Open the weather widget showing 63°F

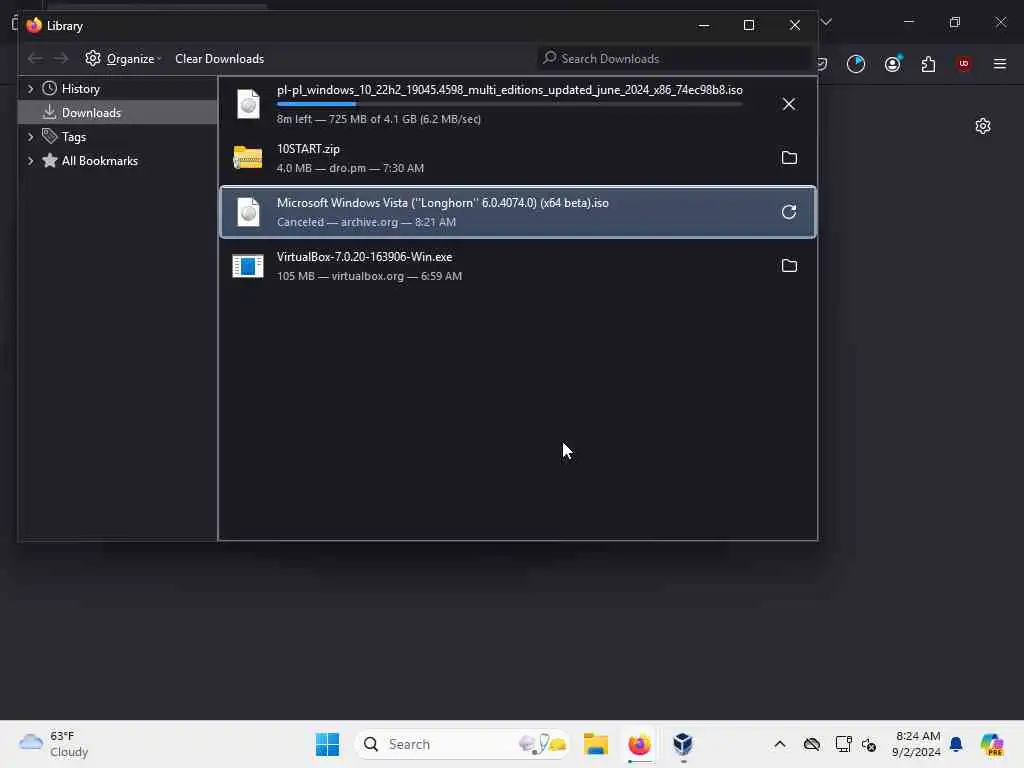(54, 744)
